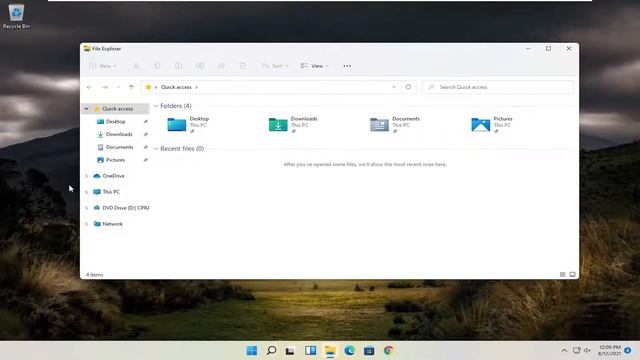
Task: Open the View dropdown menu
Action: (314, 66)
